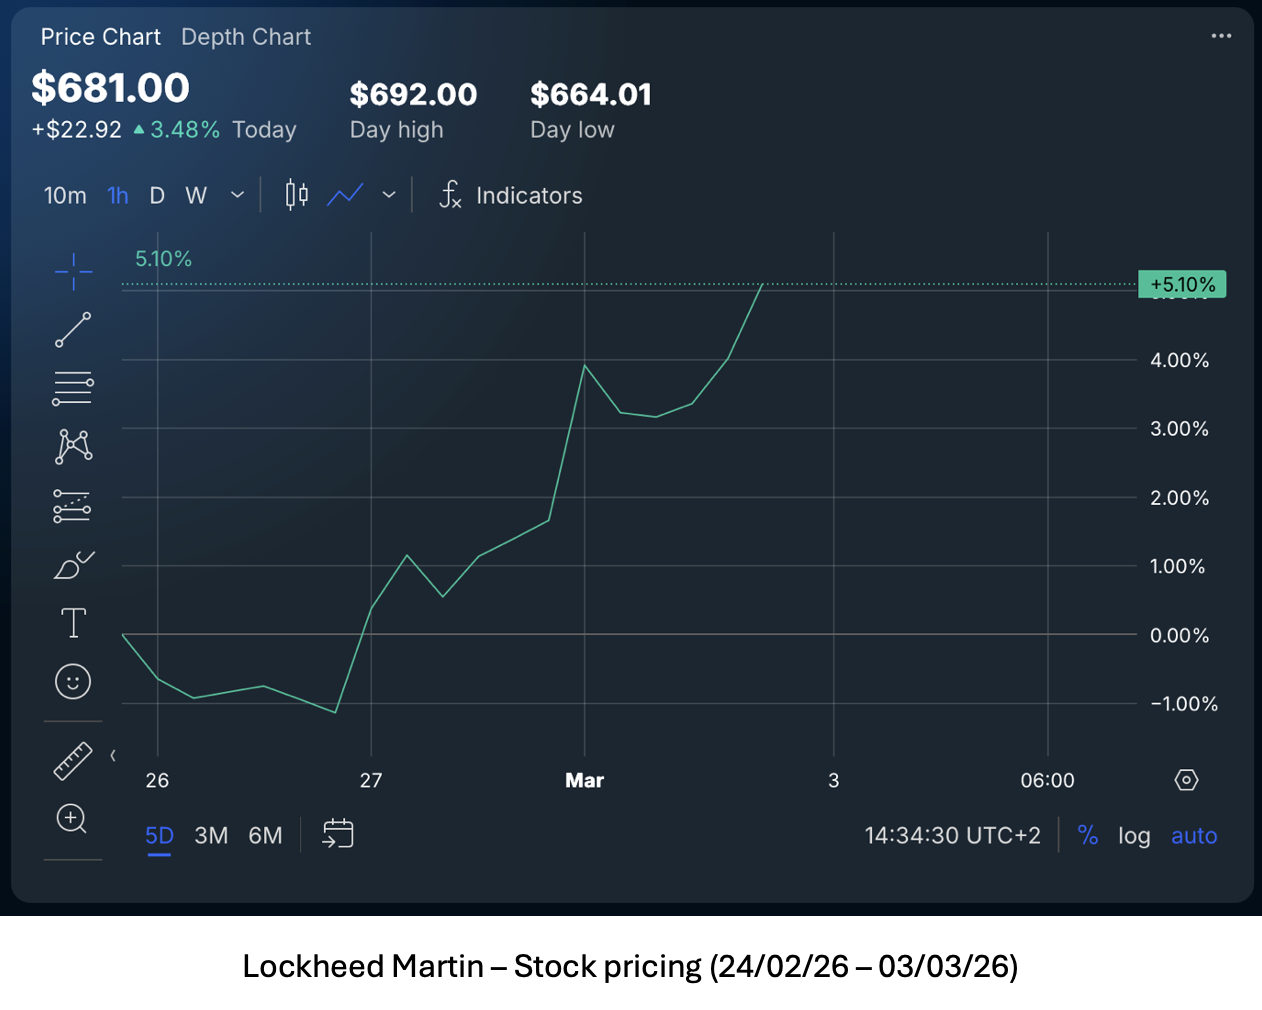Click the 26 date label on axis
The image size is (1262, 1010).
click(157, 781)
